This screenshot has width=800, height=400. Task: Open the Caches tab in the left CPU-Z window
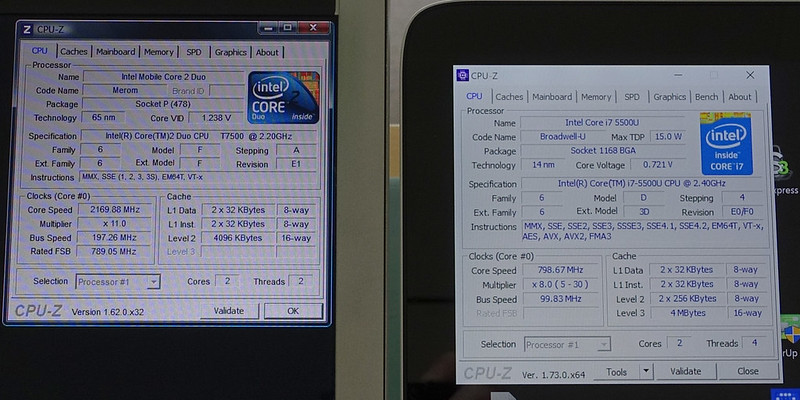[73, 52]
